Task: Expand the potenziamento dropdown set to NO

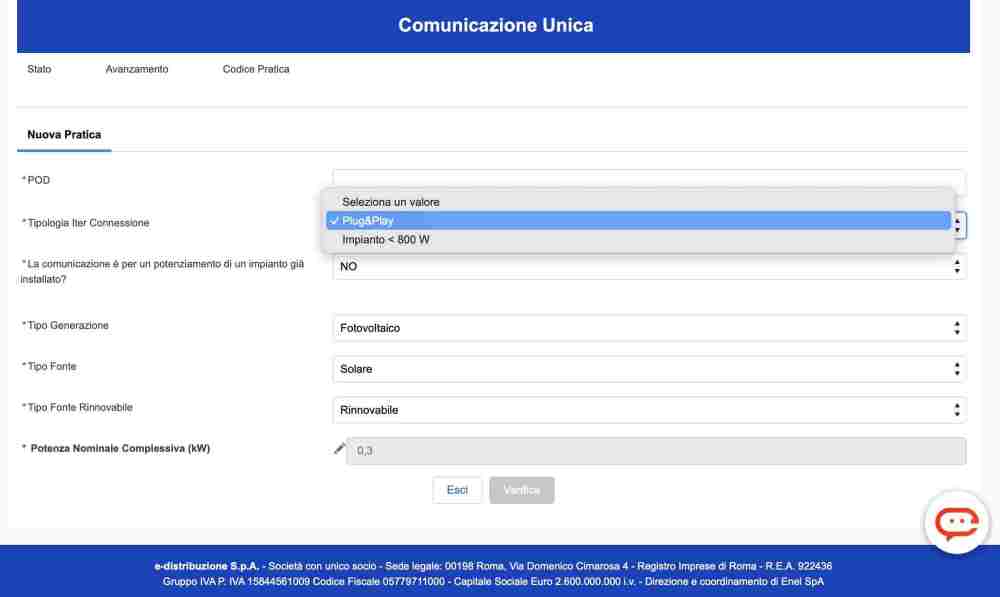Action: 648,267
